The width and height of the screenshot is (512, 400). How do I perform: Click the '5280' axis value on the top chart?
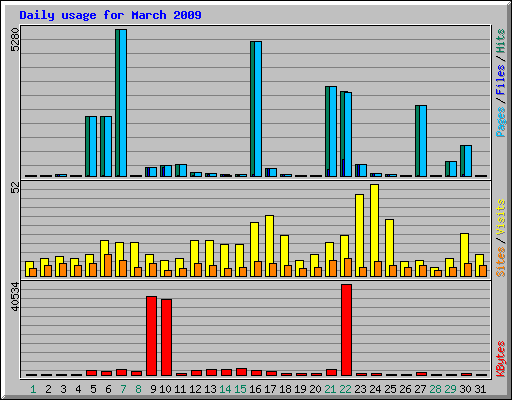pyautogui.click(x=15, y=40)
